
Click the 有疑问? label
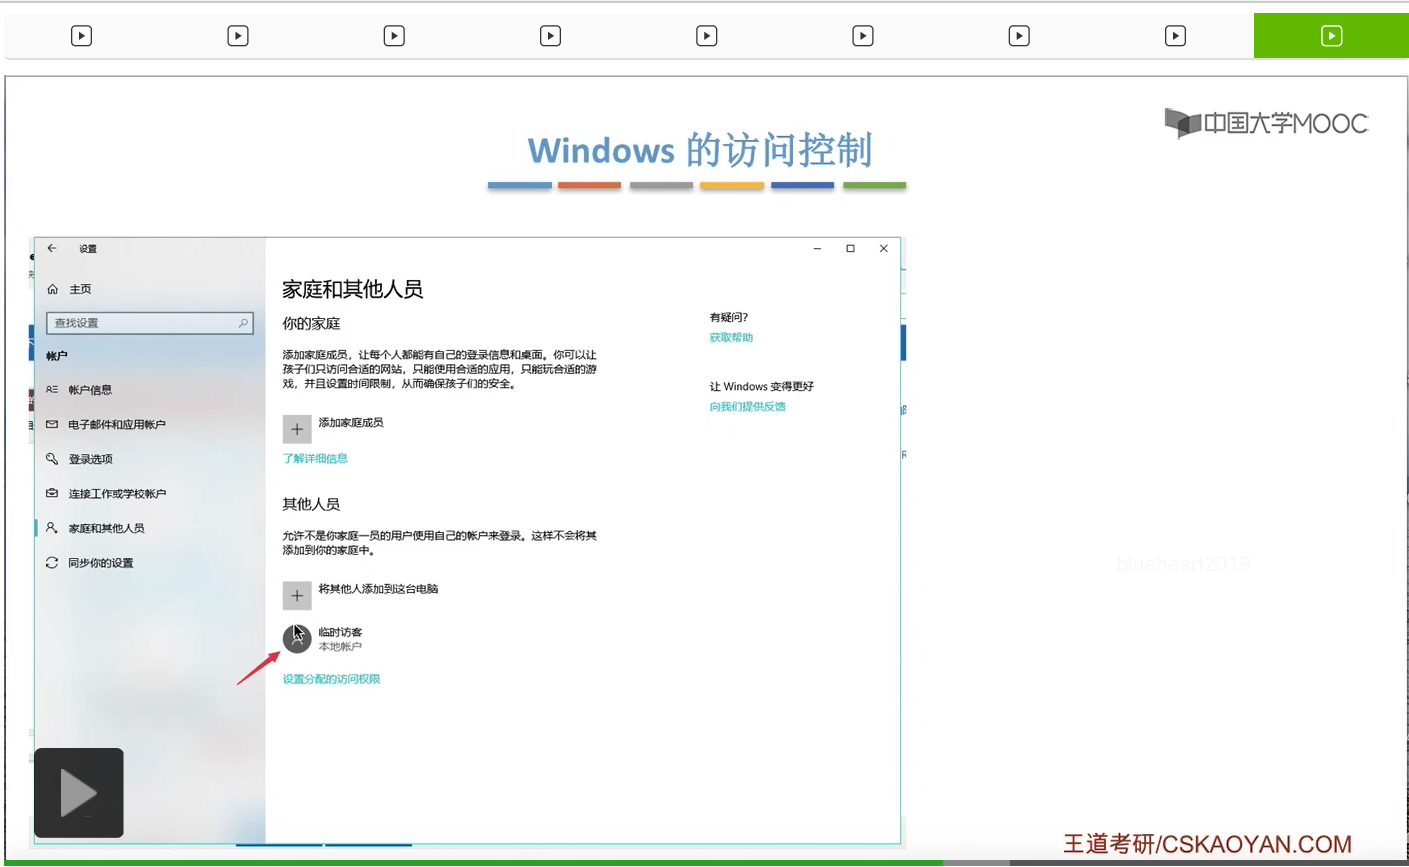point(729,318)
